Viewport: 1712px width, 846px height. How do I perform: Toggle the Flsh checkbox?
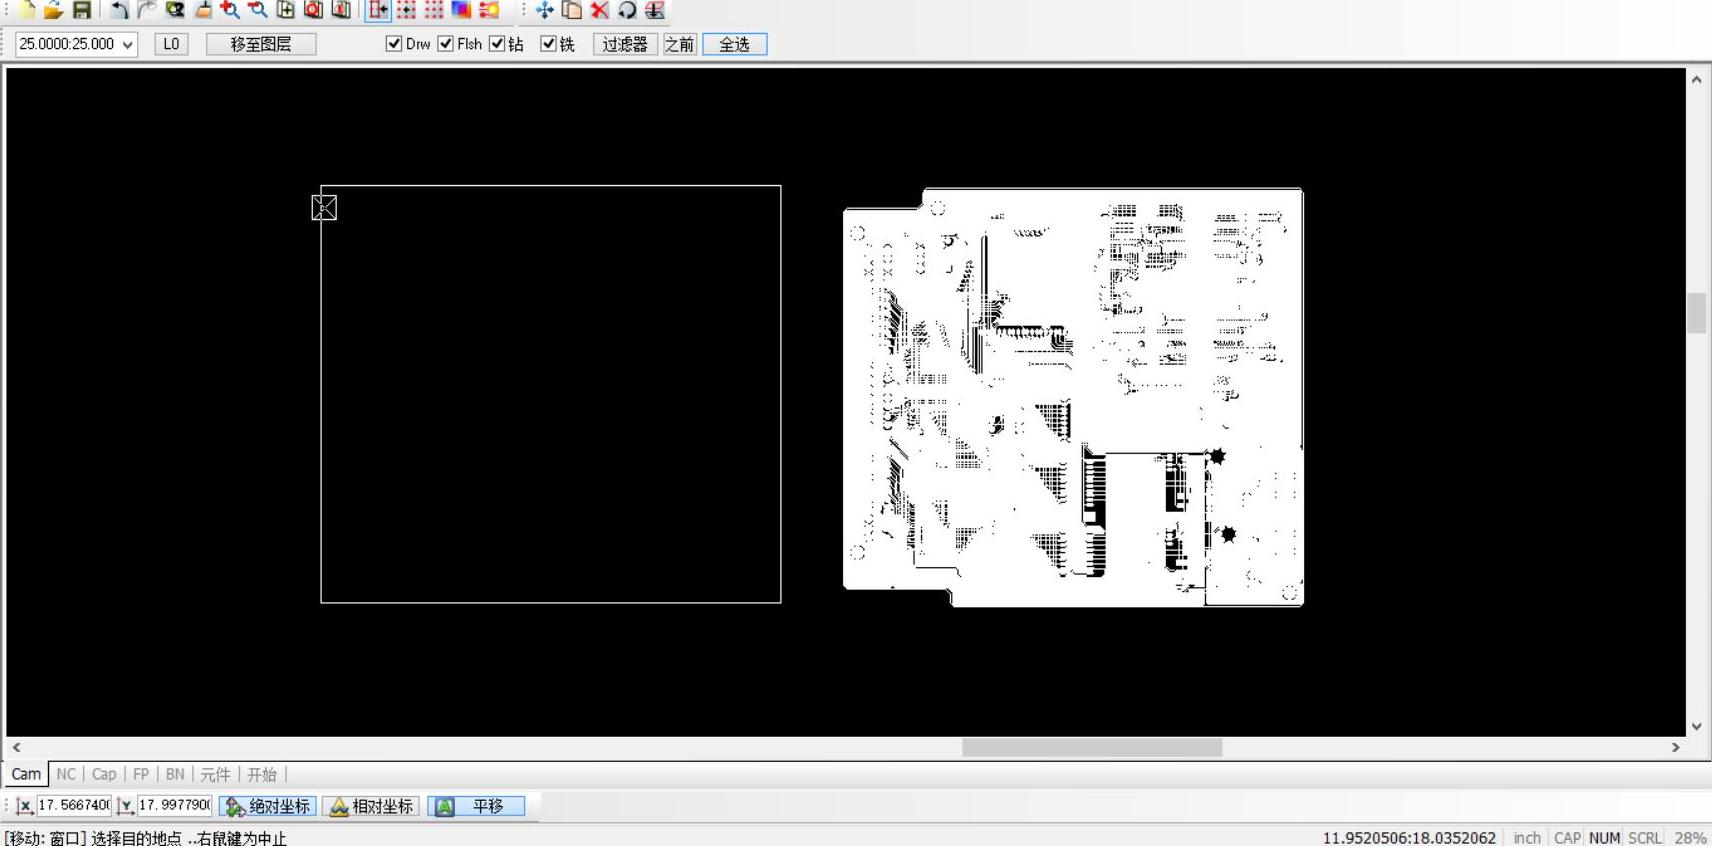(446, 44)
